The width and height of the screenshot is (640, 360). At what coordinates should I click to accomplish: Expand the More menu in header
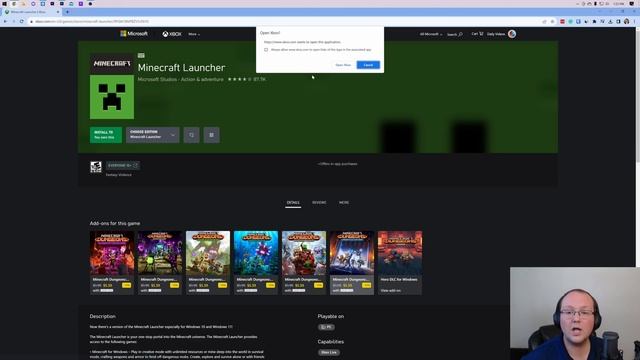(194, 34)
